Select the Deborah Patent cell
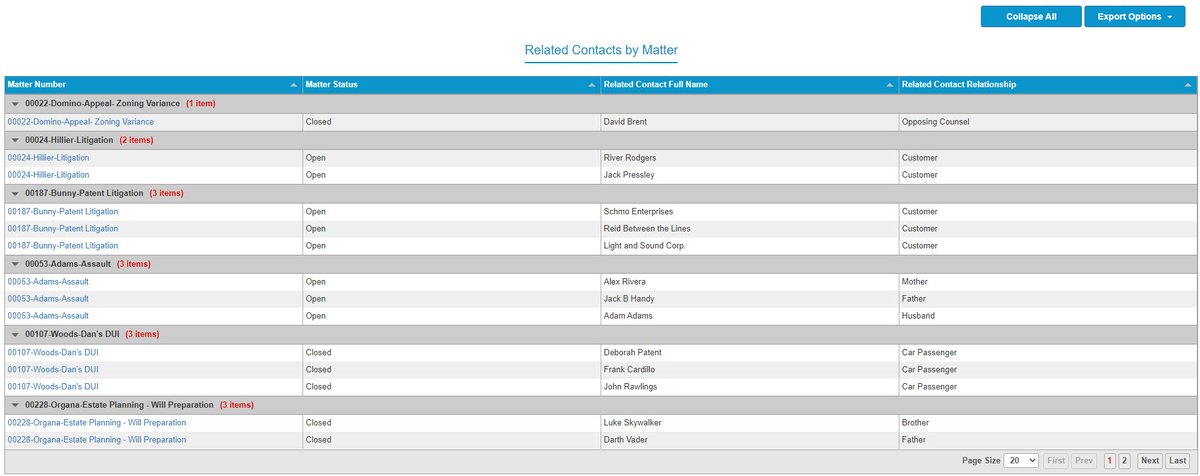This screenshot has height=476, width=1200. coord(749,352)
